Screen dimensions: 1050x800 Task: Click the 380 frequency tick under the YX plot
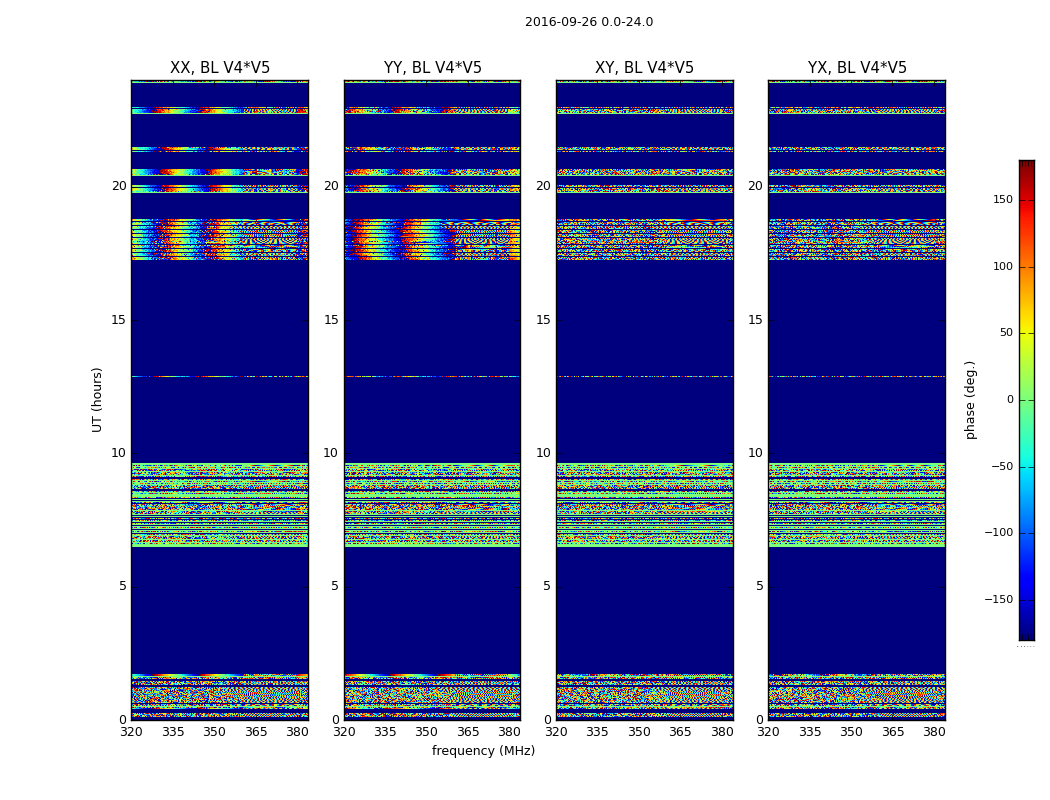pyautogui.click(x=934, y=732)
